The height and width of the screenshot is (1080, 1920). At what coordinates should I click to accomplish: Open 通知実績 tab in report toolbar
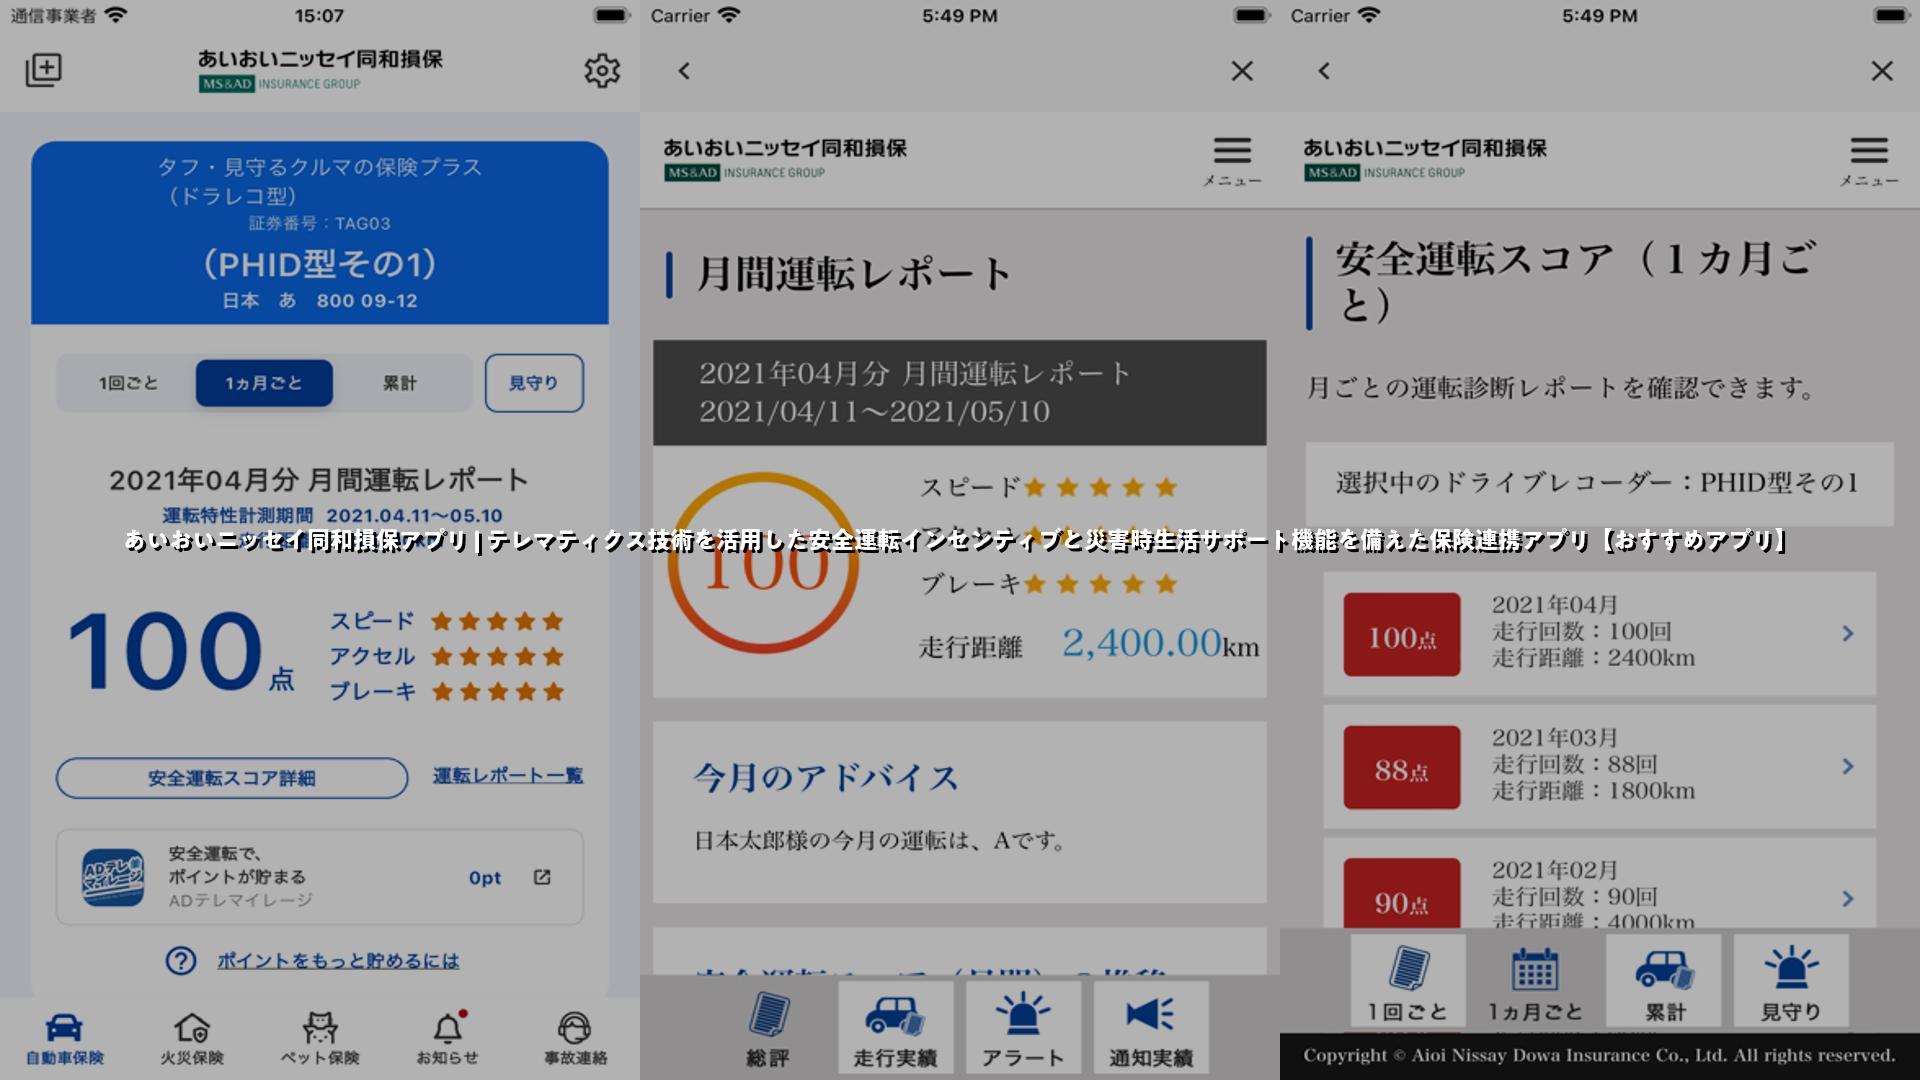1151,1027
